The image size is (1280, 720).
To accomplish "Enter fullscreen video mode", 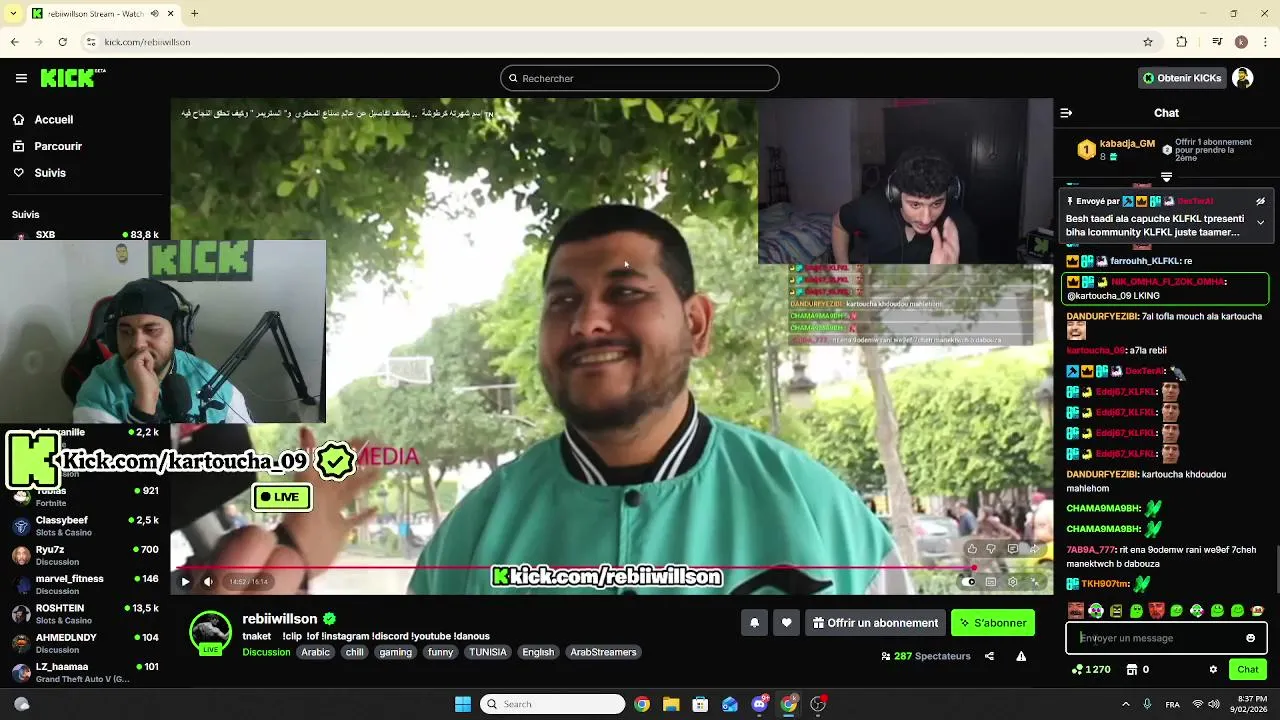I will pyautogui.click(x=1035, y=581).
